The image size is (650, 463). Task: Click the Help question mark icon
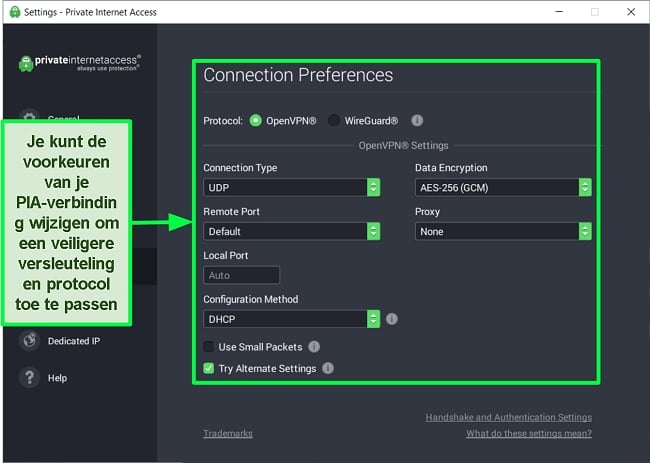tap(29, 378)
